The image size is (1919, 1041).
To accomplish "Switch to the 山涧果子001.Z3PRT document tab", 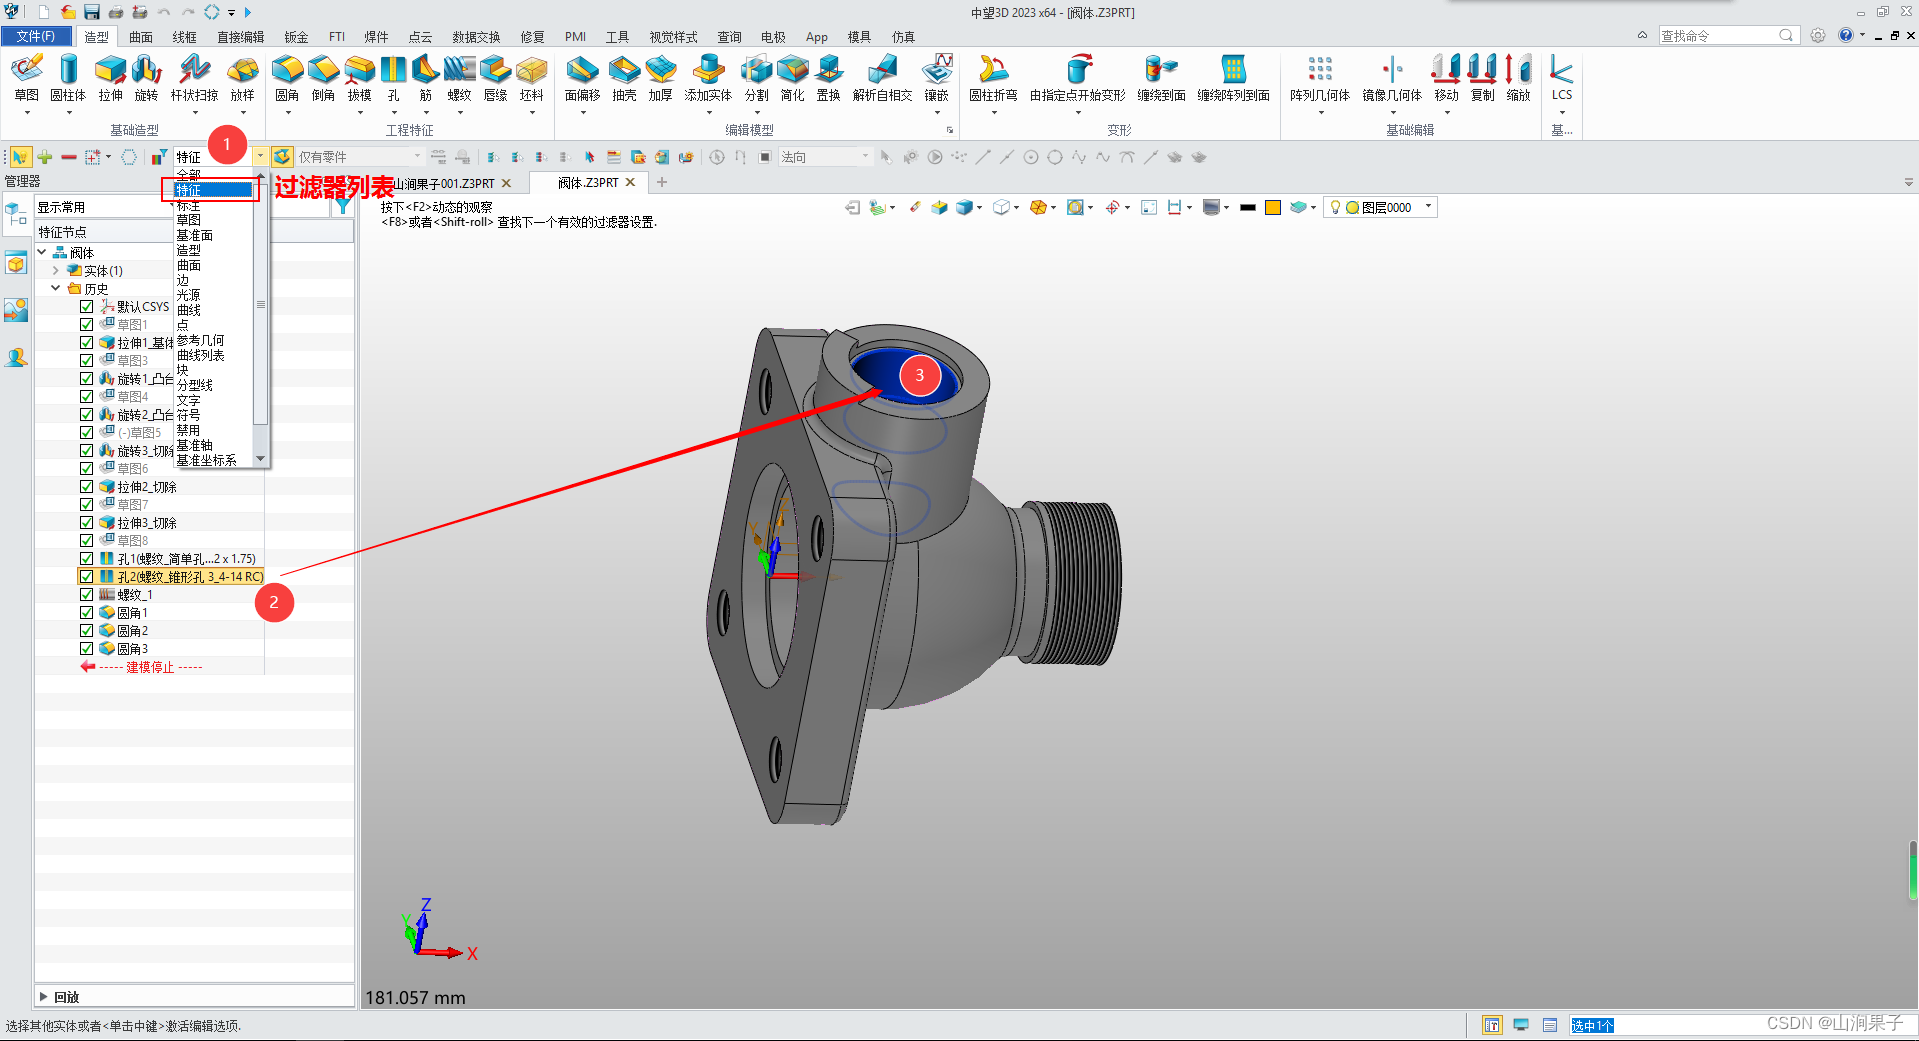I will pos(444,183).
